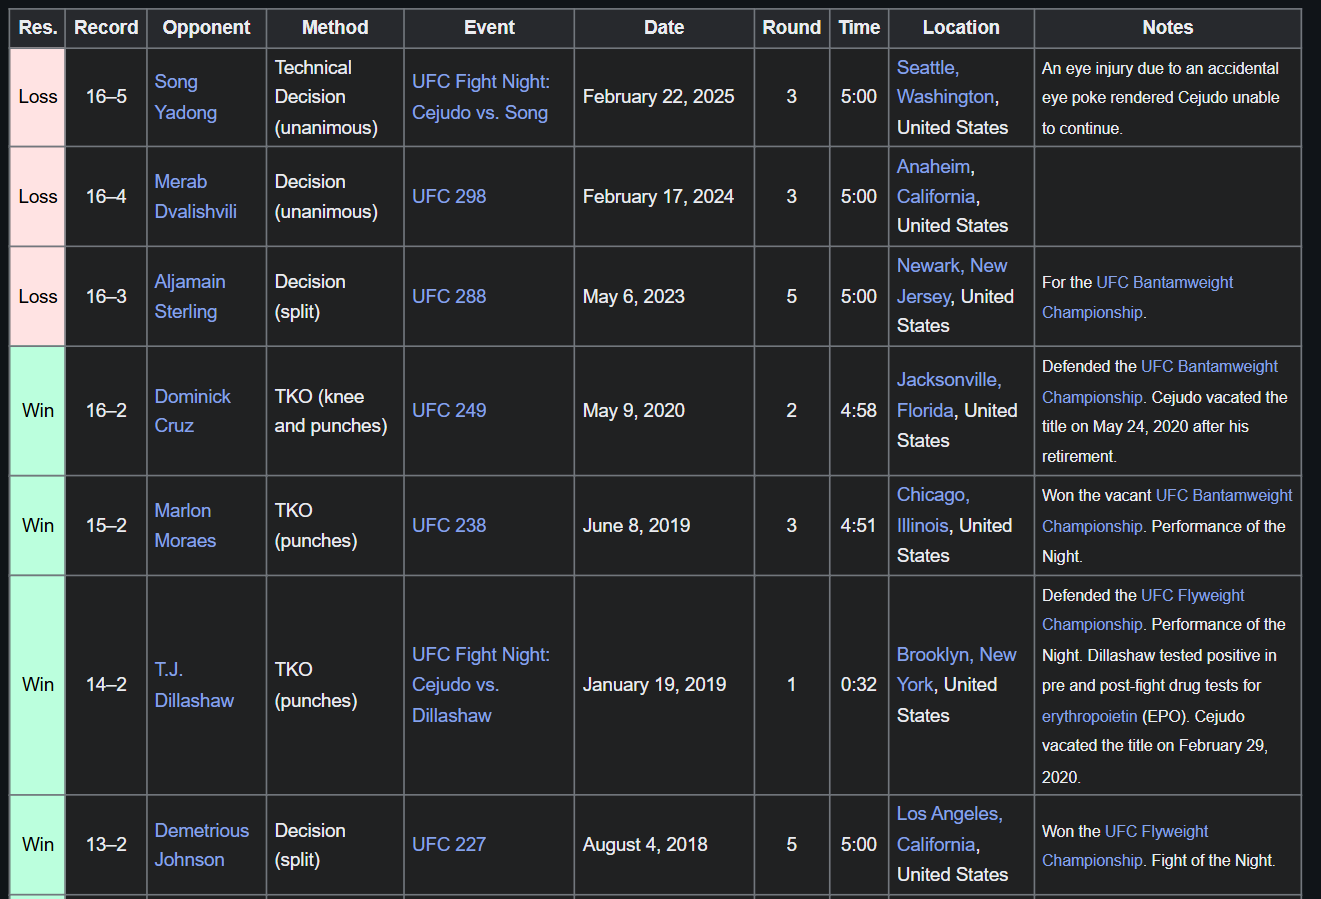Click the 0:32 time cell
Screen dimensions: 1321x899
tap(859, 685)
